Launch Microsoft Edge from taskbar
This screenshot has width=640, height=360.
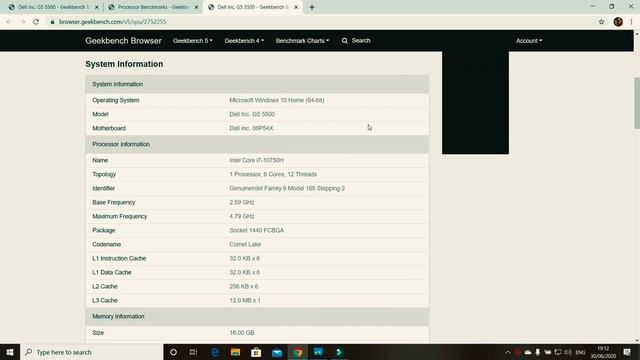point(215,352)
